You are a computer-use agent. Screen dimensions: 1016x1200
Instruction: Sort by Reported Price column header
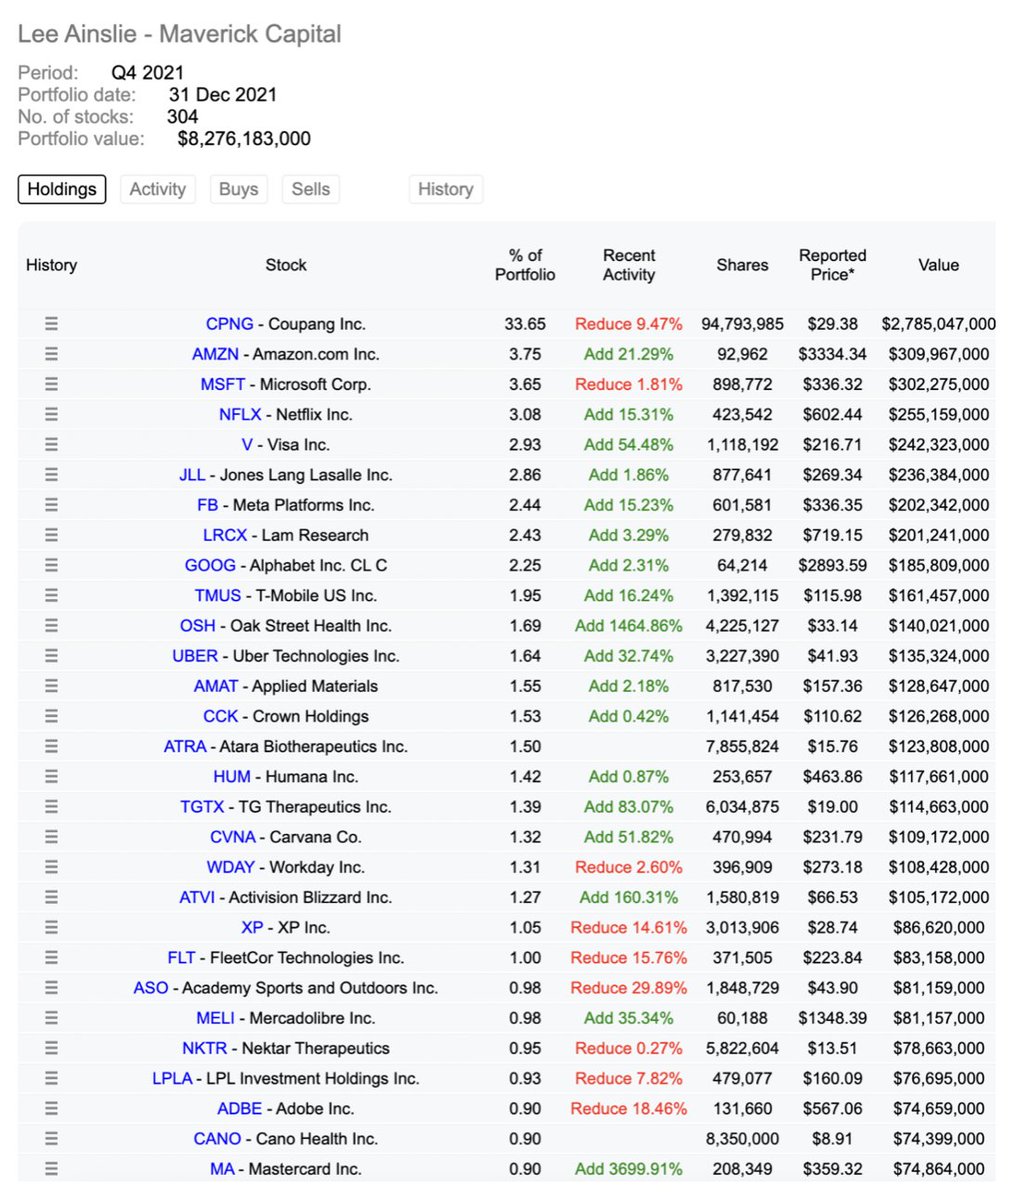click(832, 265)
